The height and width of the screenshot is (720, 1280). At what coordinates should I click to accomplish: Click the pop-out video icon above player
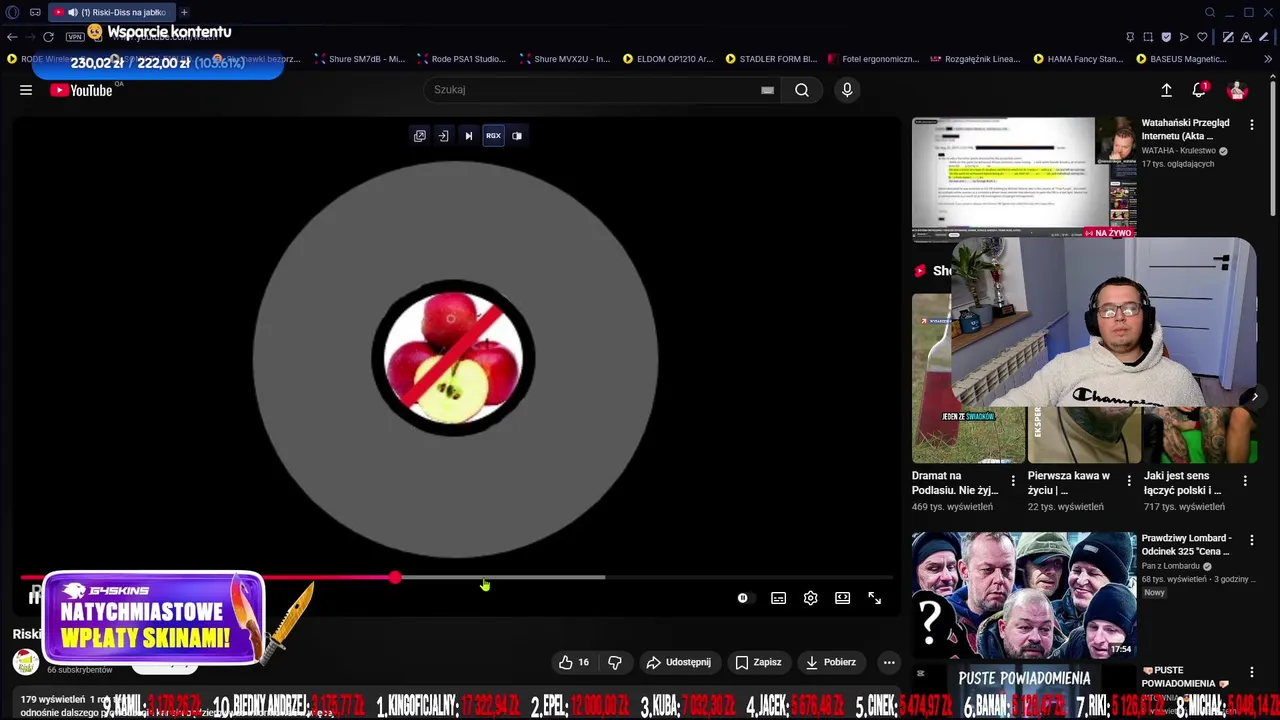tap(420, 136)
